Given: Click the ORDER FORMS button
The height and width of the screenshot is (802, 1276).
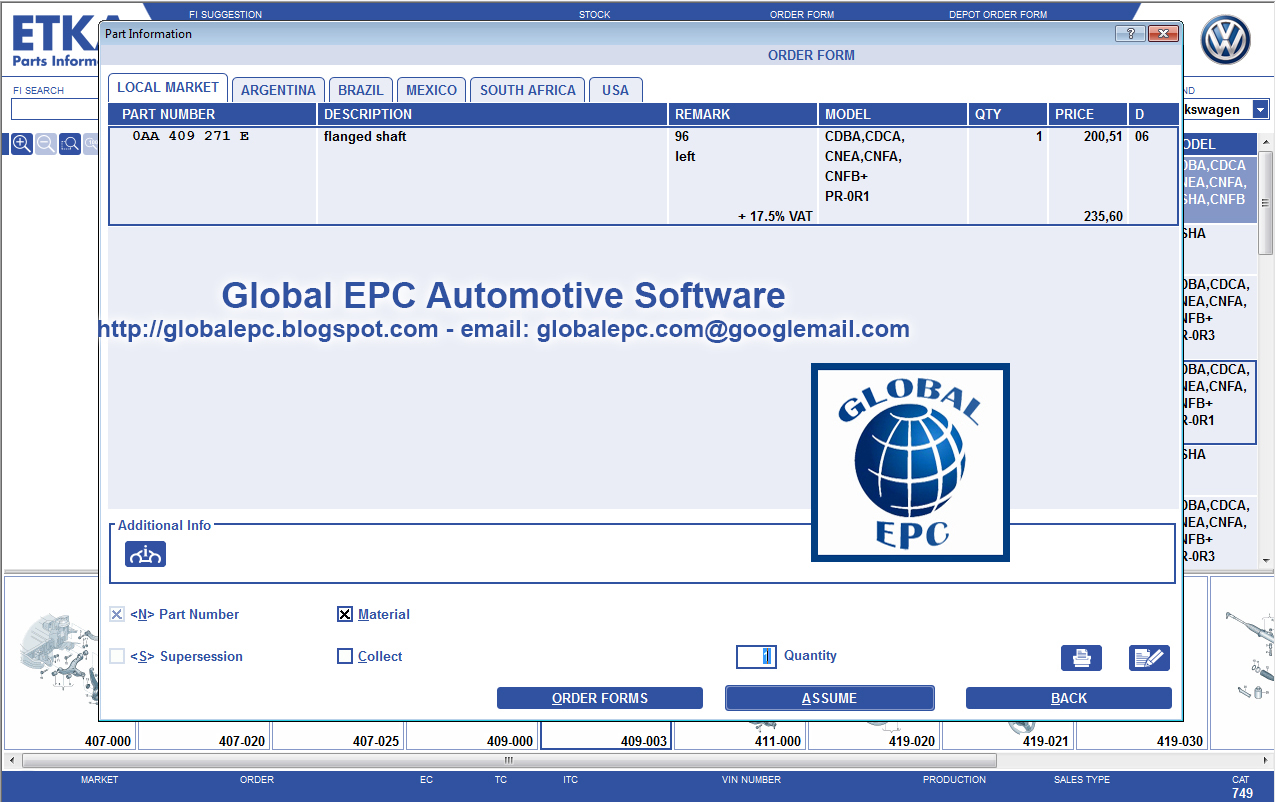Looking at the screenshot, I should point(600,698).
